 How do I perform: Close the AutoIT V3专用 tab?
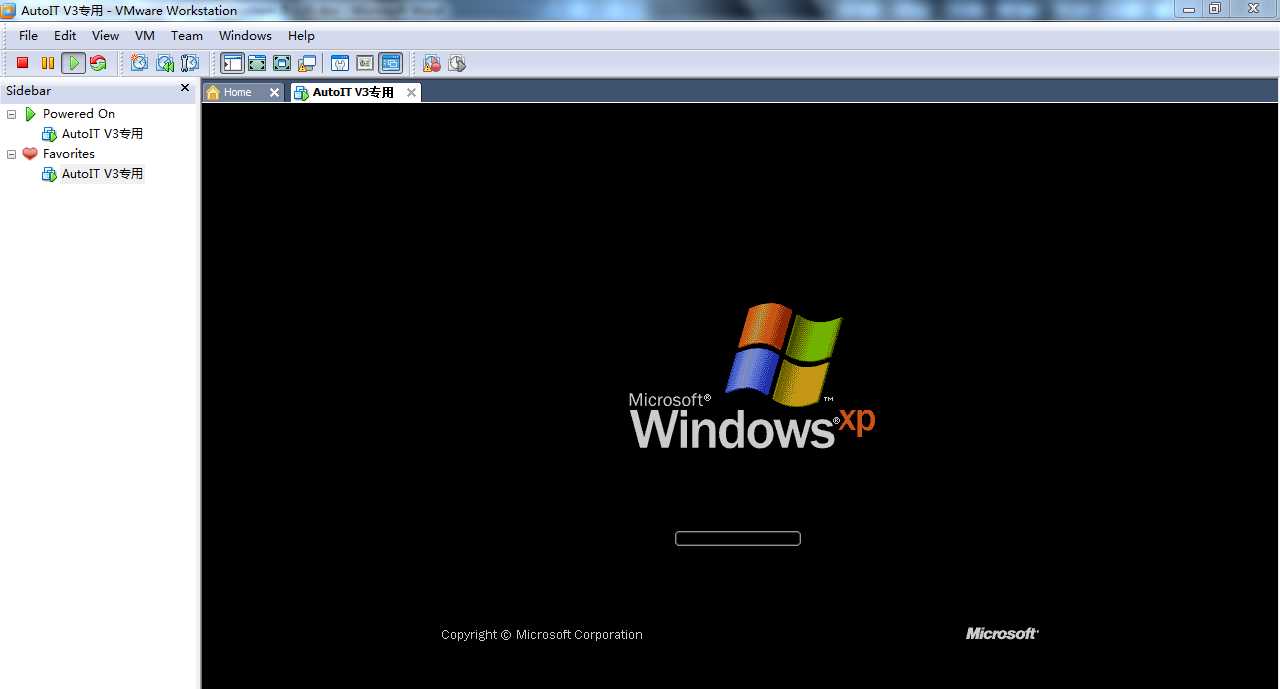click(x=411, y=92)
